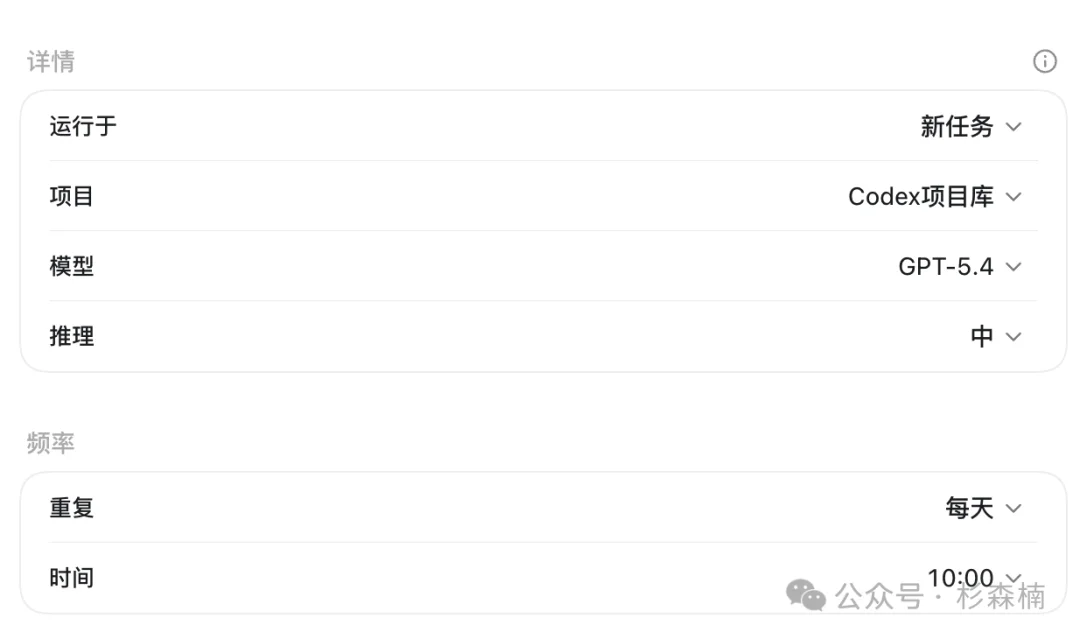Click the chevron beside Codex项目库
This screenshot has width=1080, height=639.
1013,197
